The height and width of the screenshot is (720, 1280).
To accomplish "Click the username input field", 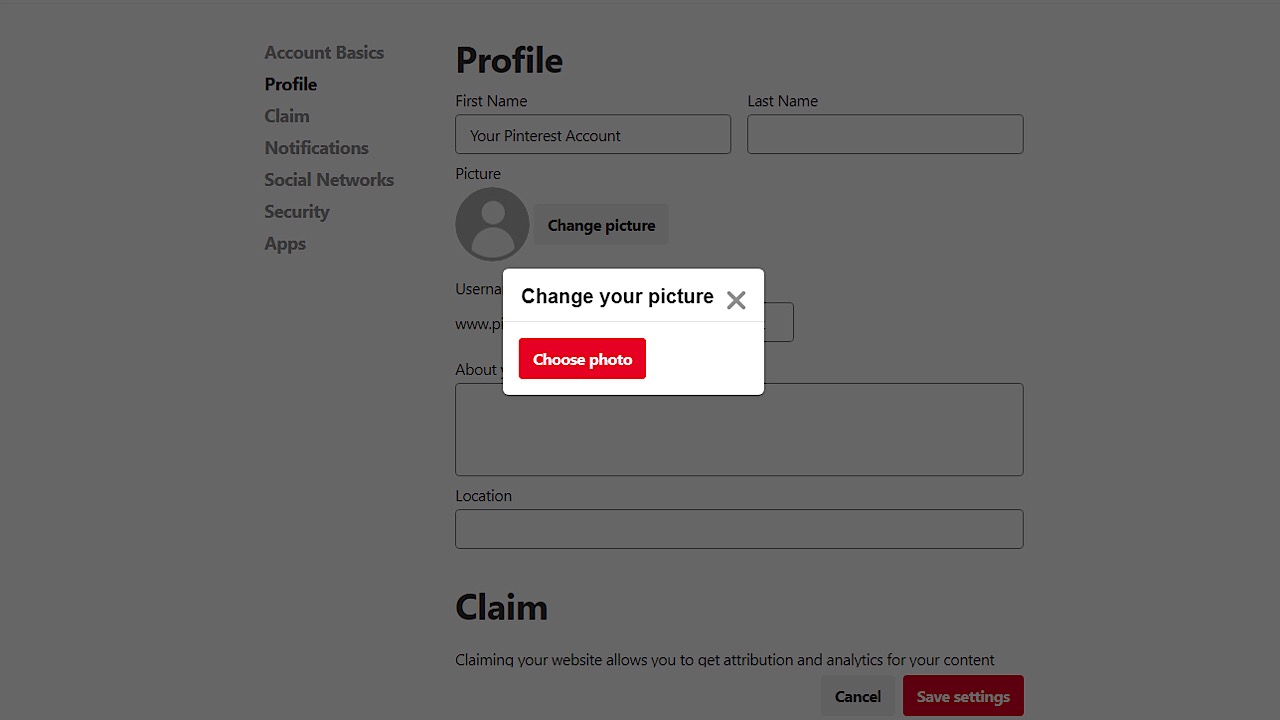I will point(780,323).
